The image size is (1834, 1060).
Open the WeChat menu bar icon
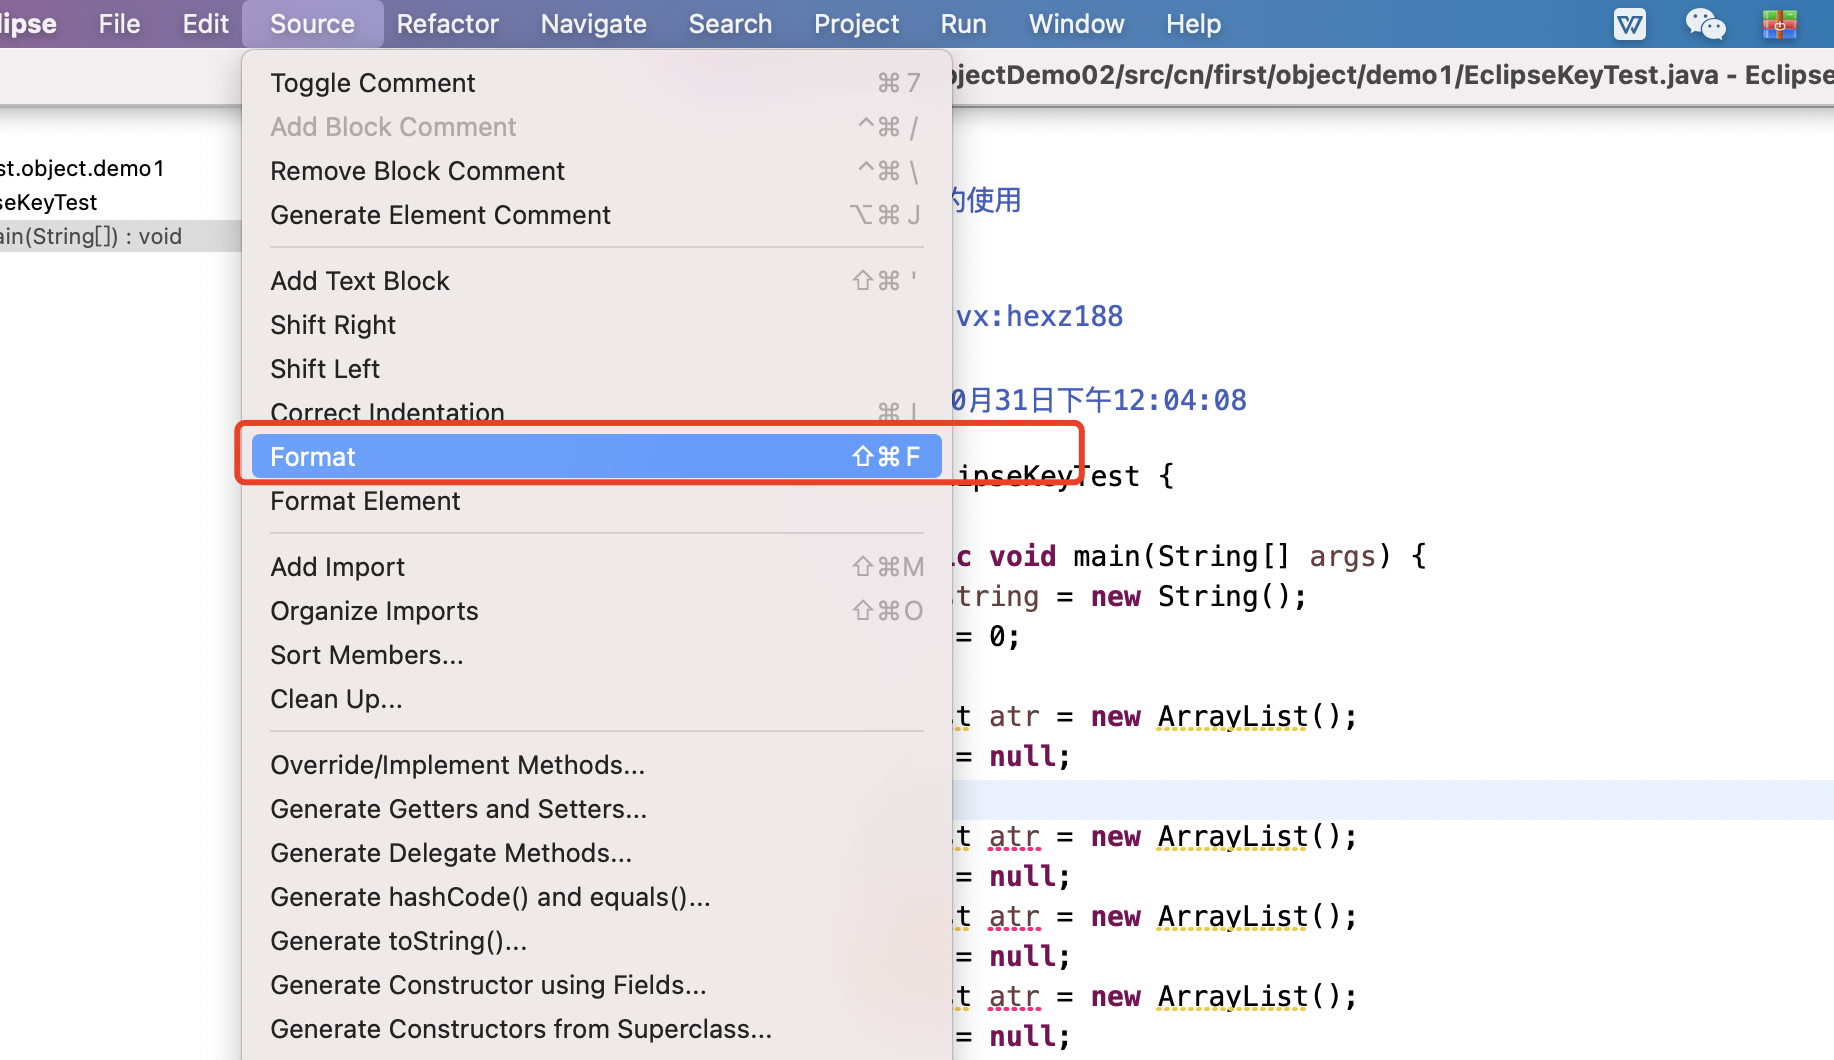(x=1704, y=24)
